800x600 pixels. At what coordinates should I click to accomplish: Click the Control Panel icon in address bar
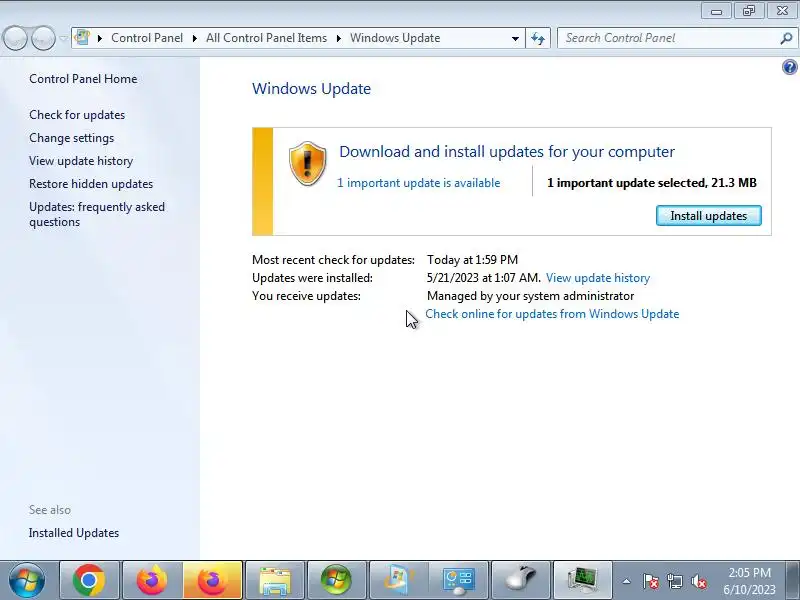82,38
